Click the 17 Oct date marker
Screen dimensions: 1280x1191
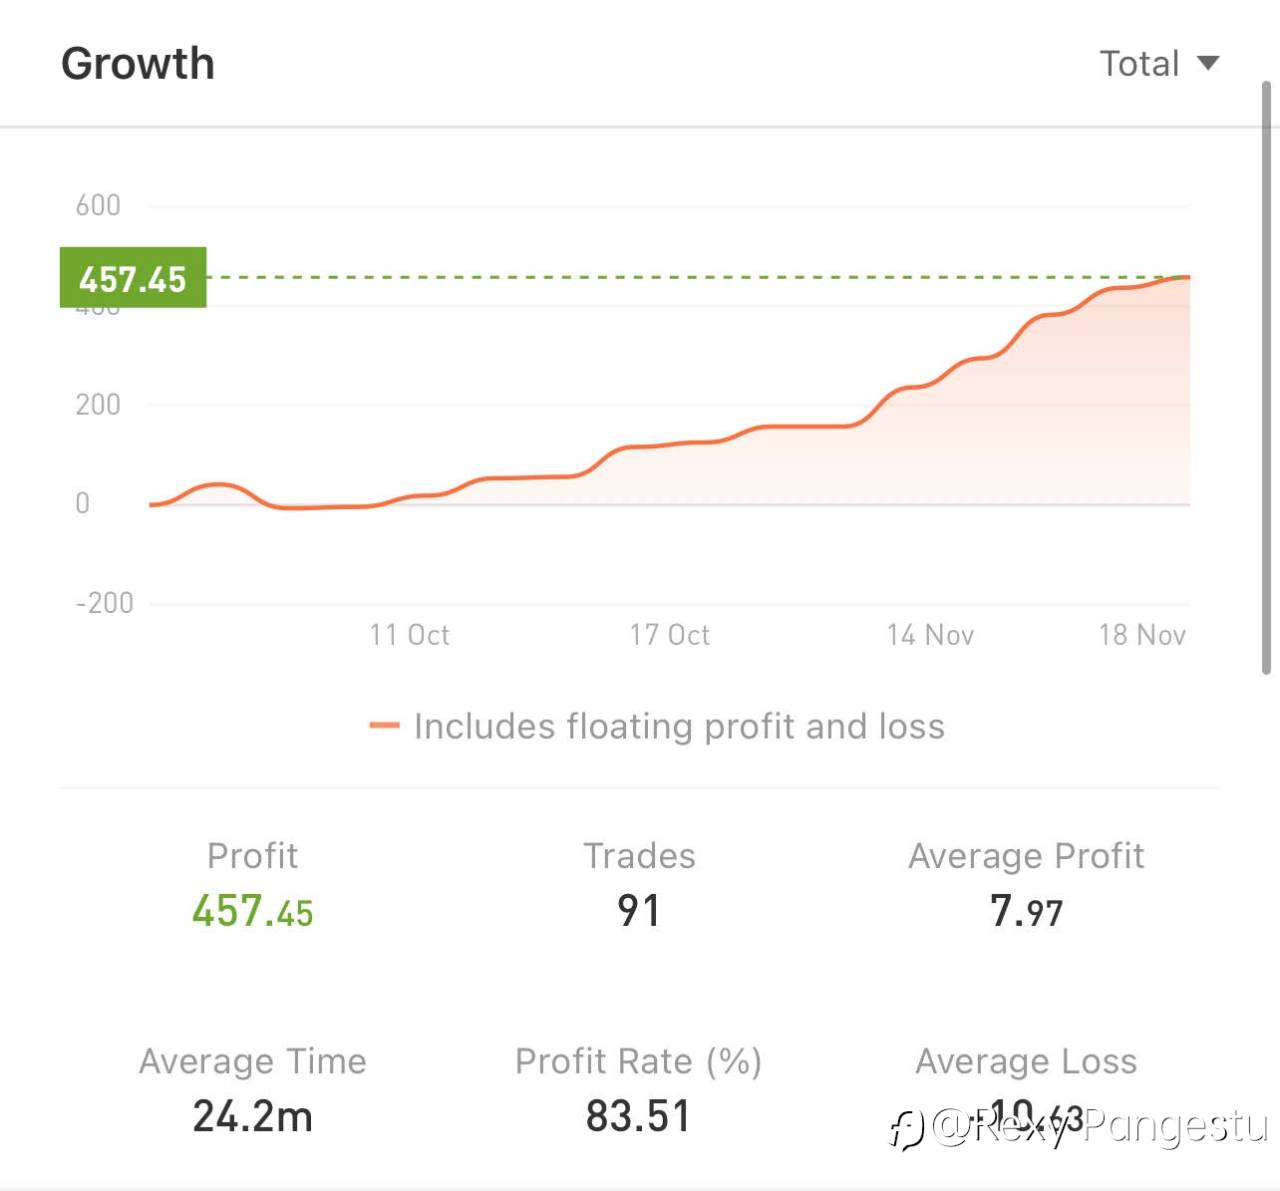coord(669,635)
